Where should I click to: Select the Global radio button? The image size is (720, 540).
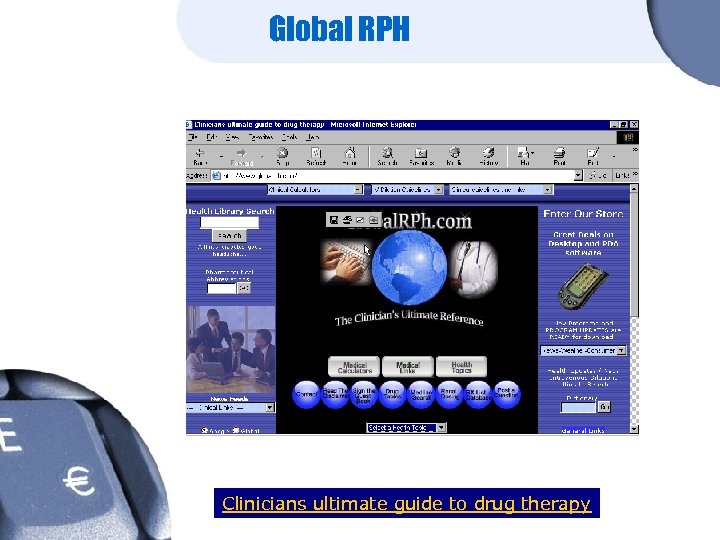236,430
